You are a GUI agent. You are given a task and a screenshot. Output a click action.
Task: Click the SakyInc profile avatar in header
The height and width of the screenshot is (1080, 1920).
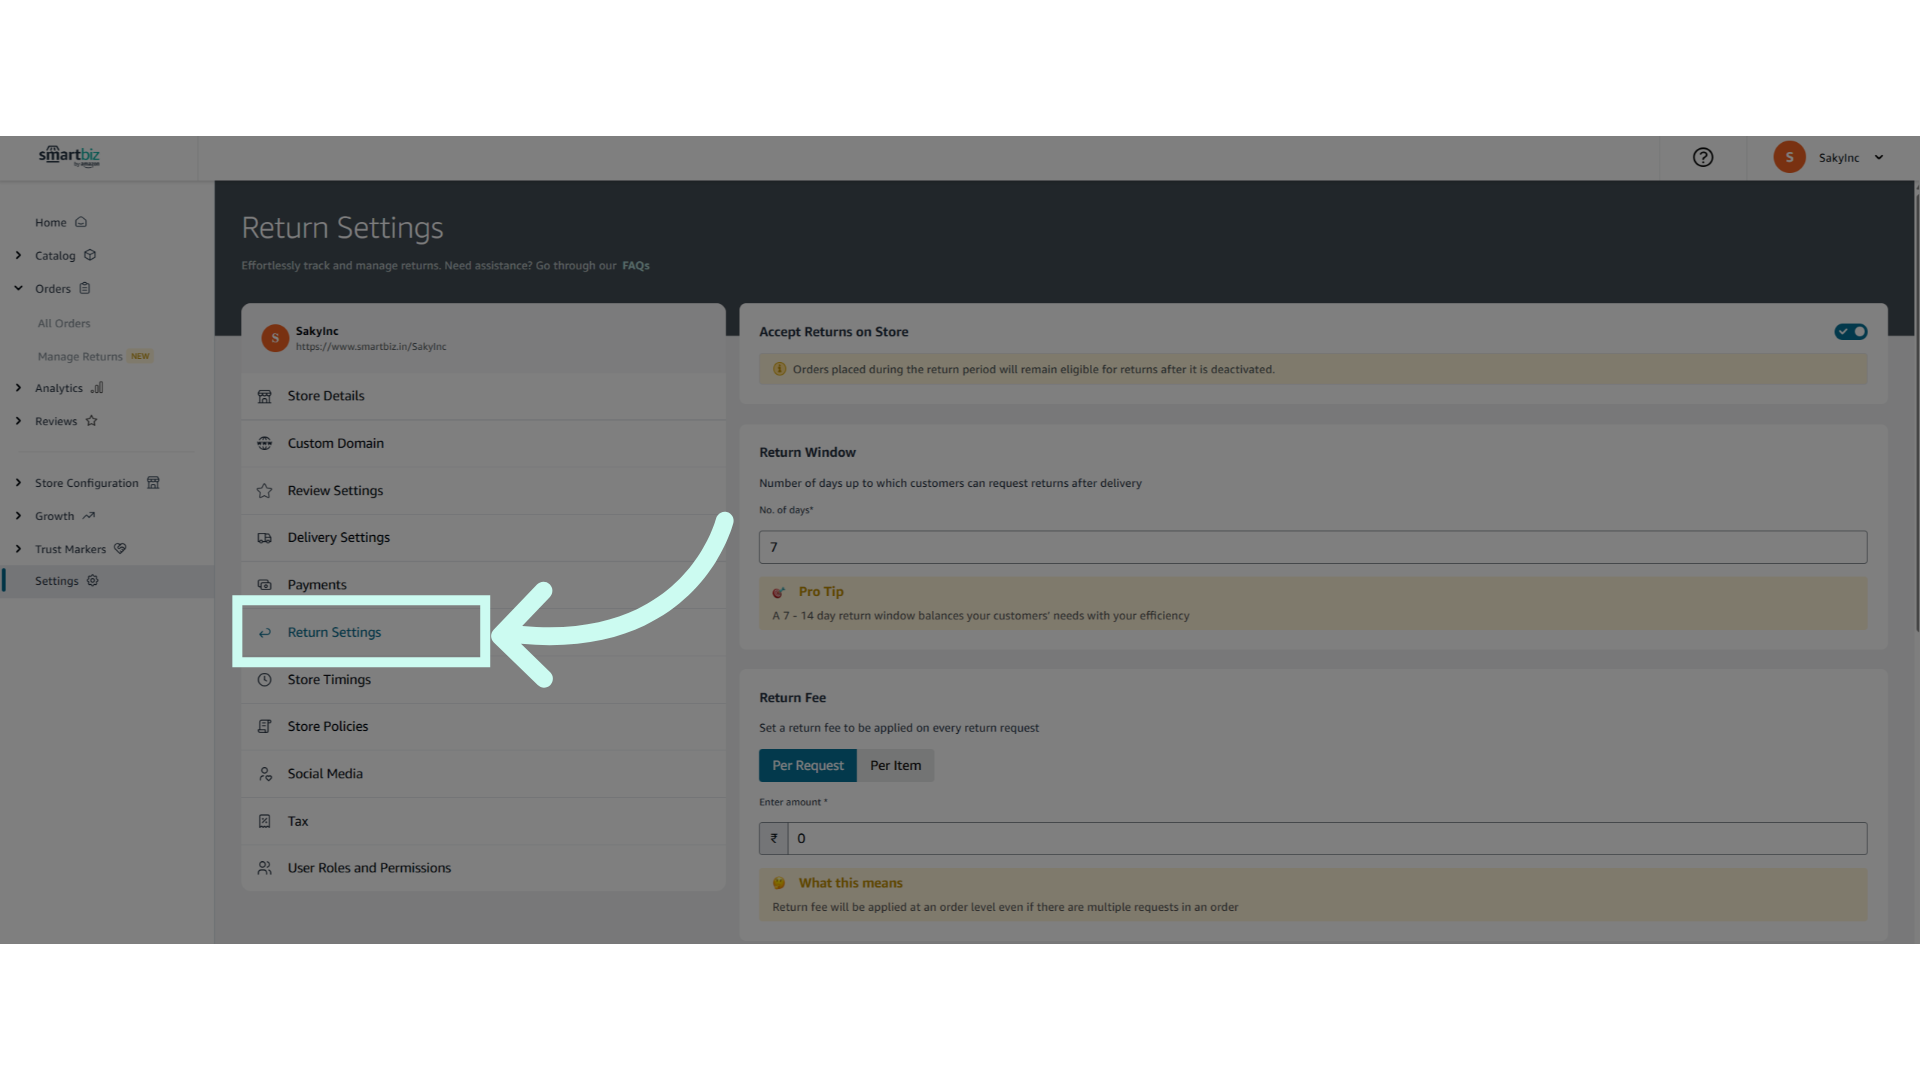pyautogui.click(x=1789, y=157)
